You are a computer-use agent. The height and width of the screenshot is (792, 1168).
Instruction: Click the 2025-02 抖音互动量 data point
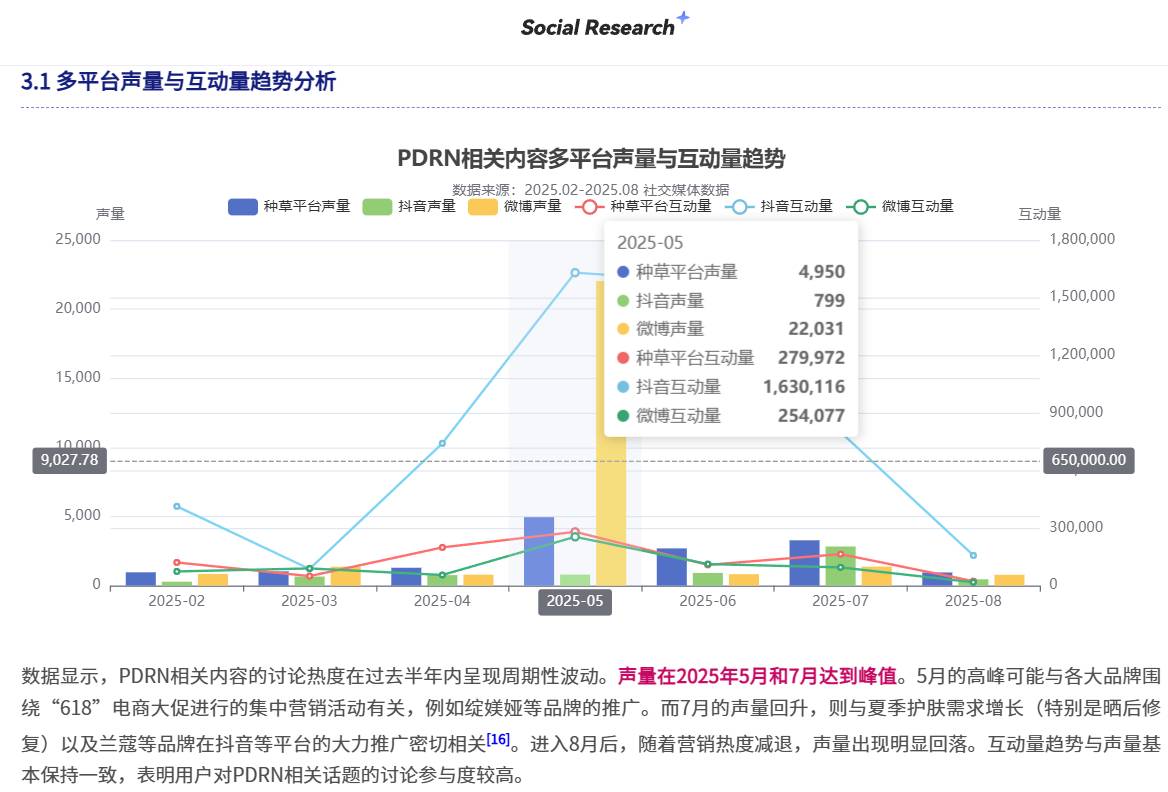click(x=177, y=506)
